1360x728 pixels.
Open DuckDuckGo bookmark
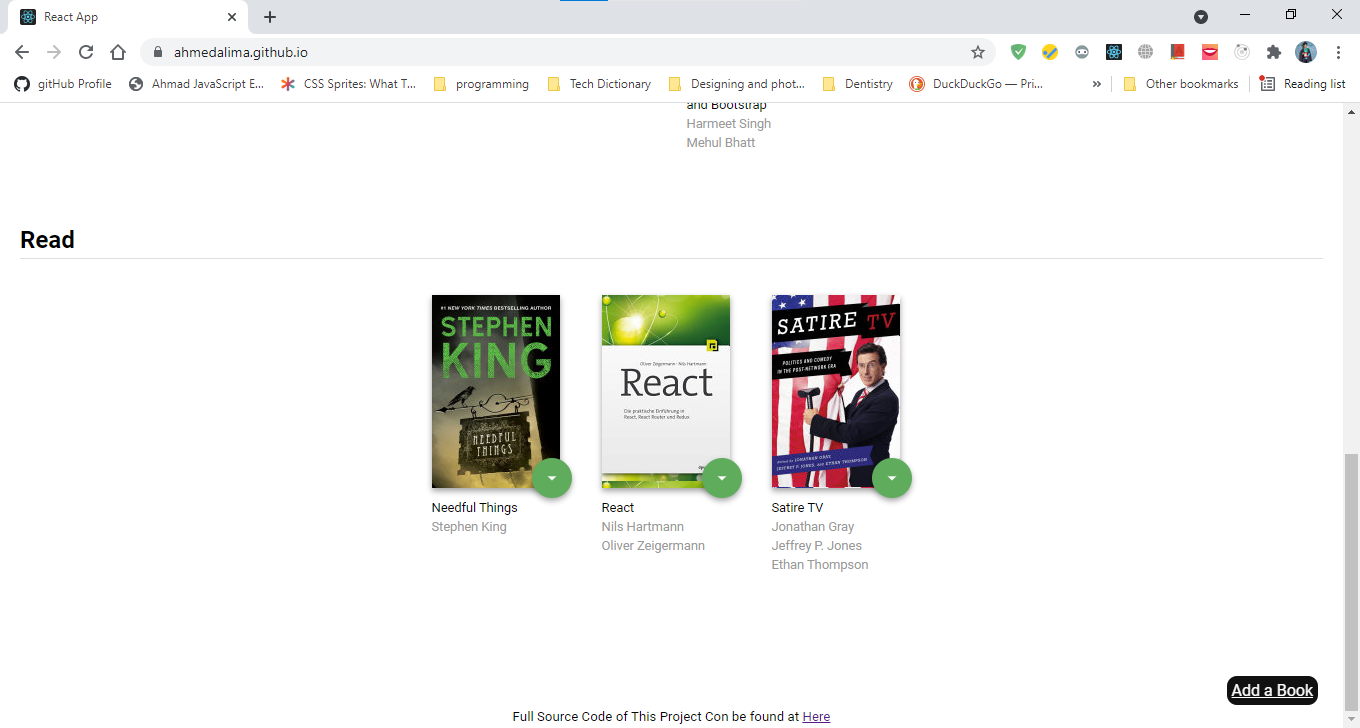tap(977, 84)
